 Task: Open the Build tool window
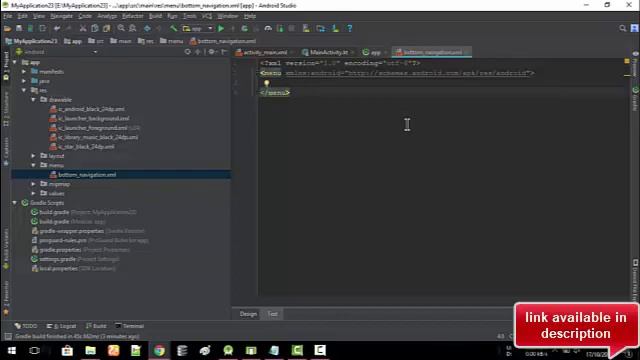(96, 326)
